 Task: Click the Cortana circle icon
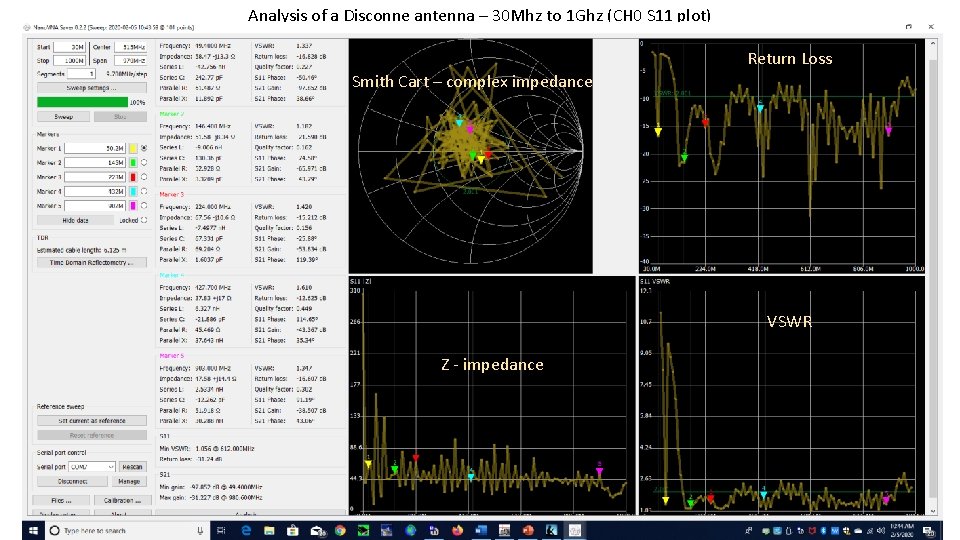(54, 530)
